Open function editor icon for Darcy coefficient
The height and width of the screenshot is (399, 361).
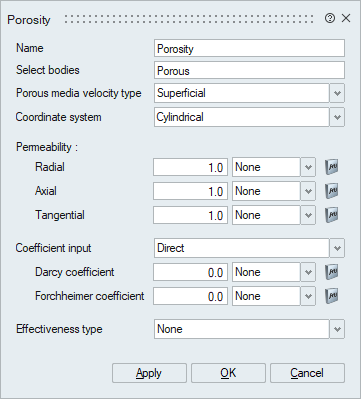pos(332,272)
